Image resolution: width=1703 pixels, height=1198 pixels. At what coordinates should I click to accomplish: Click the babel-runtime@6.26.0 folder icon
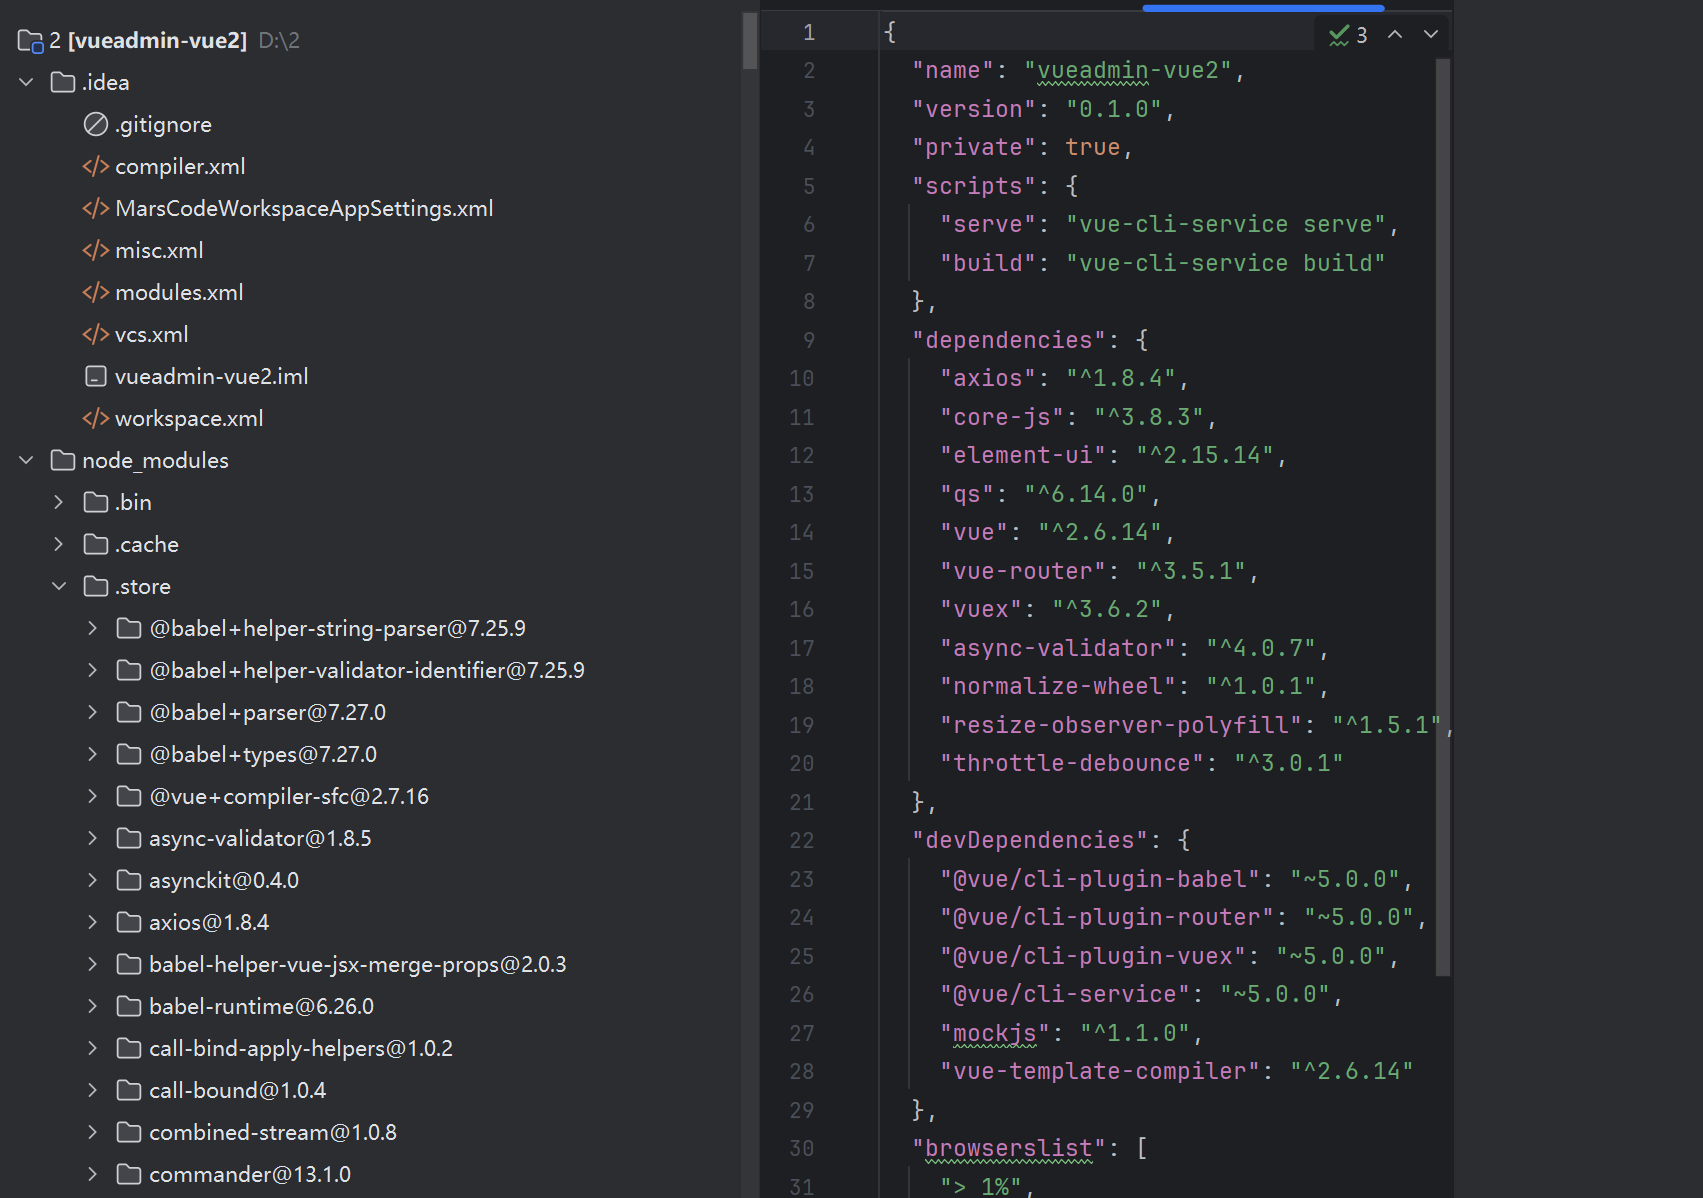[129, 1006]
